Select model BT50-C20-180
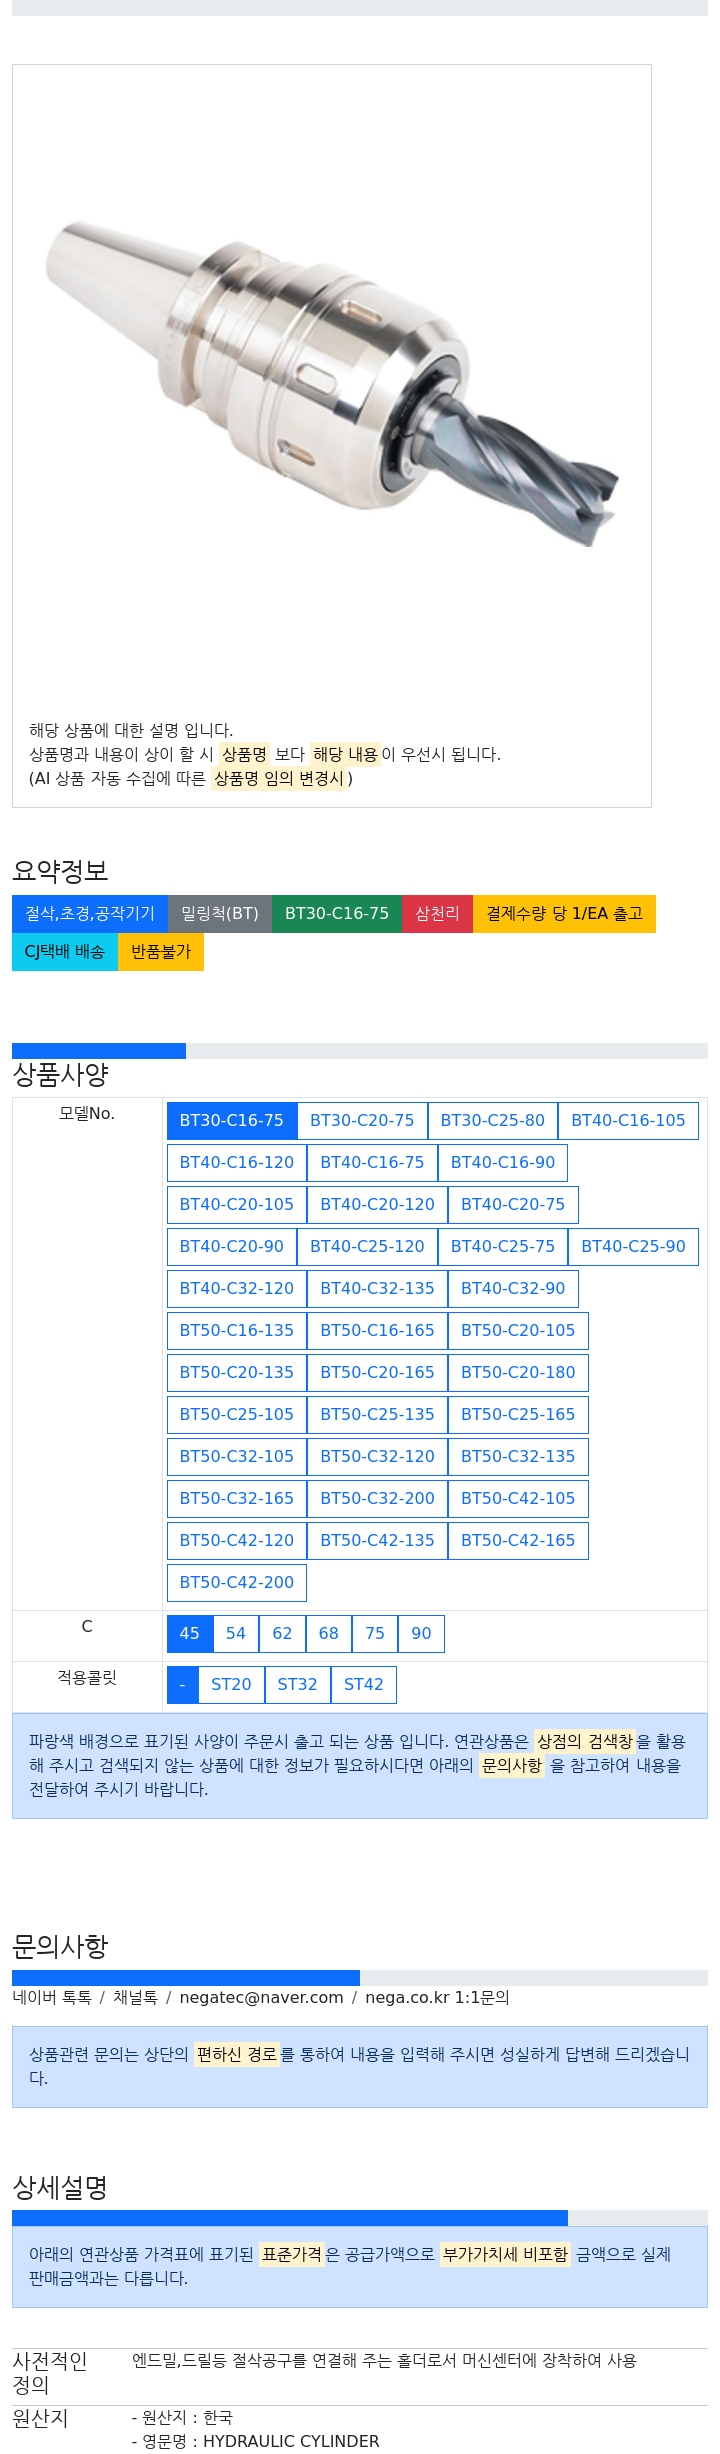Screen dimensions: 720x2454 click(x=518, y=1373)
